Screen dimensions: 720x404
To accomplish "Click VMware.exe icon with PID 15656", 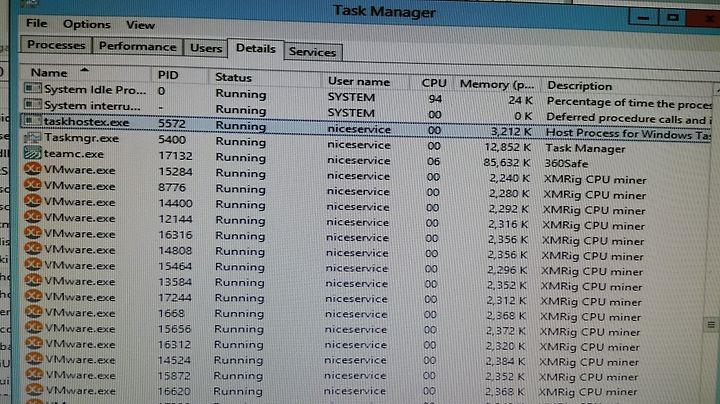I will (34, 327).
